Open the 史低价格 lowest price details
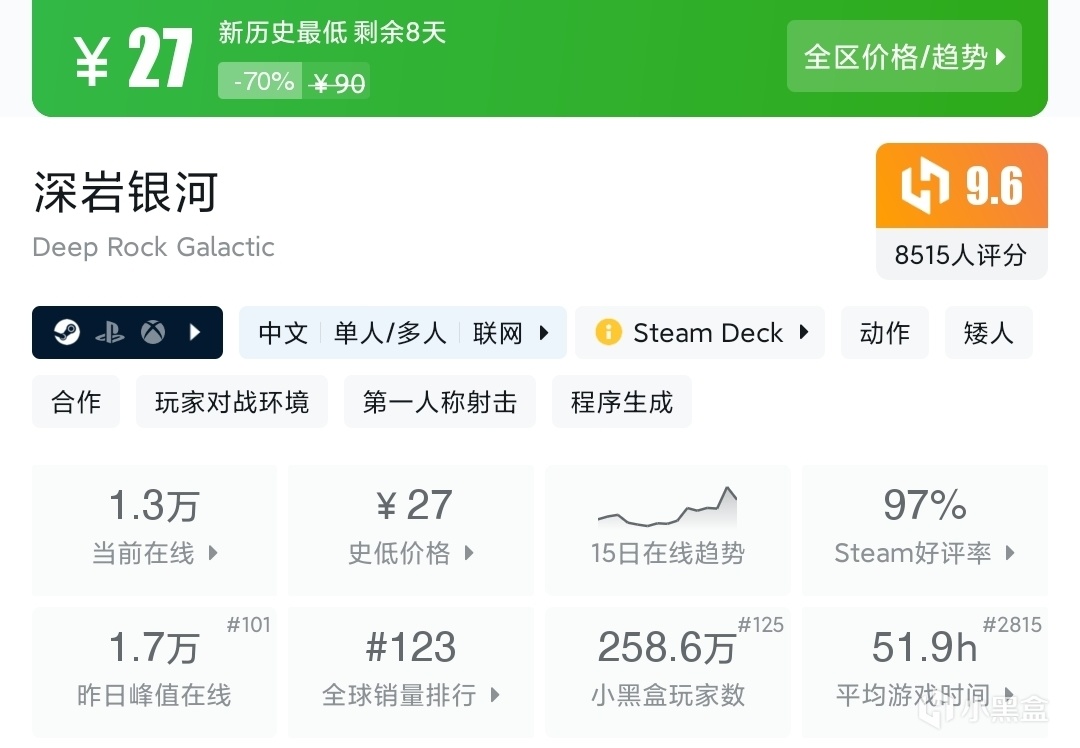Image resolution: width=1080 pixels, height=748 pixels. click(x=411, y=529)
